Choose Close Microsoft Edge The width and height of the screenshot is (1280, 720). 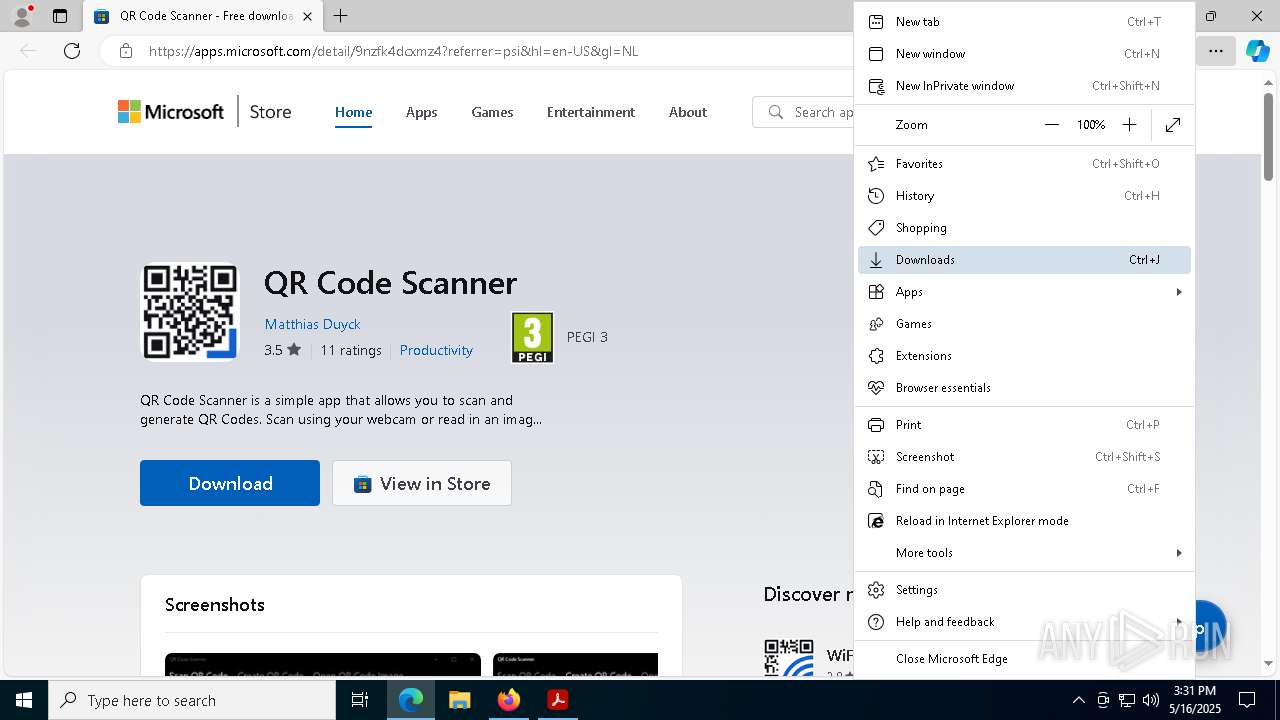coord(1024,659)
